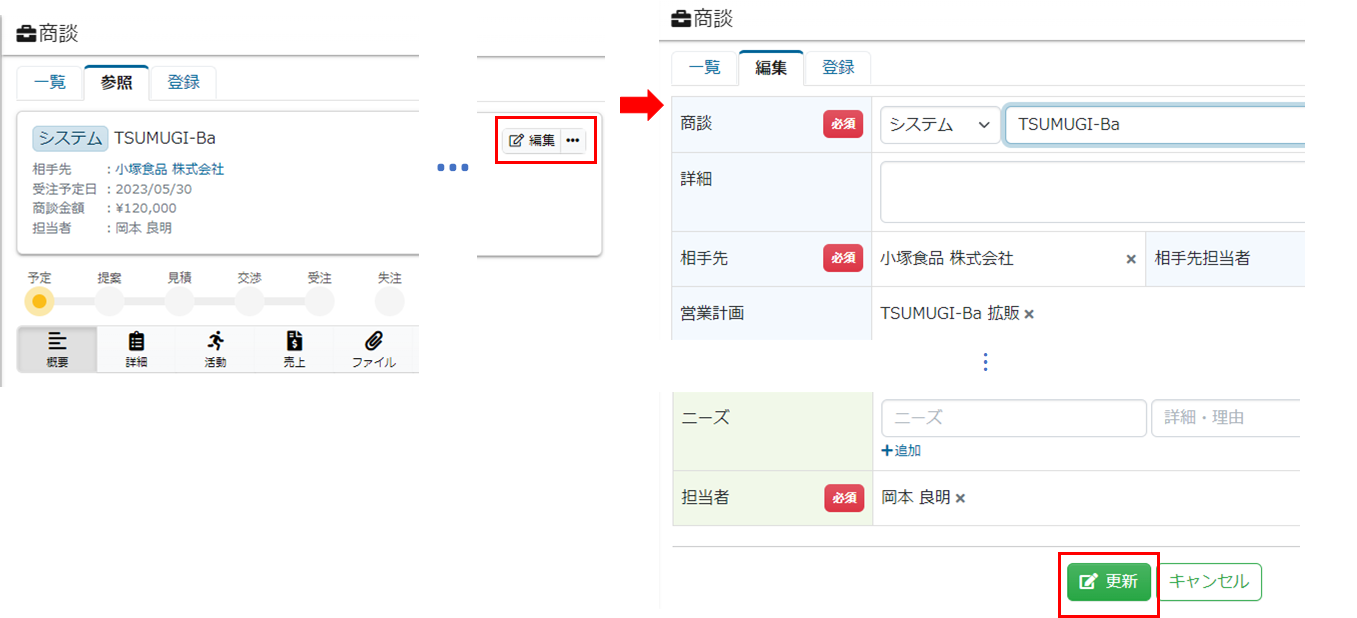
Task: Switch to the 一覧 tab in left panel
Action: coord(50,83)
